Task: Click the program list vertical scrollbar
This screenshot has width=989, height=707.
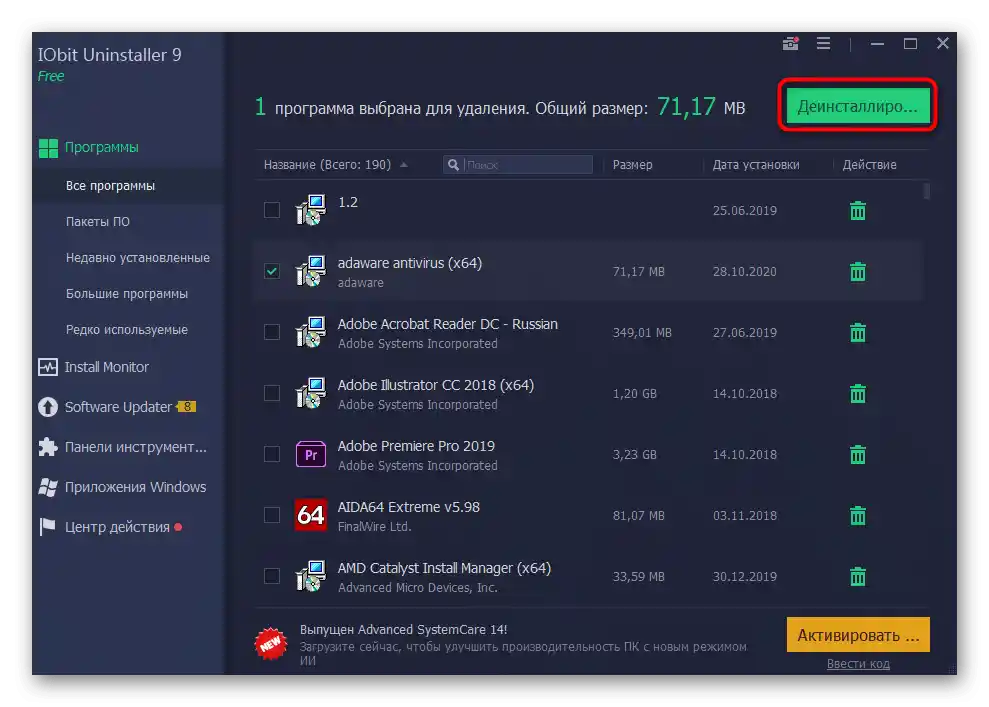Action: (926, 191)
